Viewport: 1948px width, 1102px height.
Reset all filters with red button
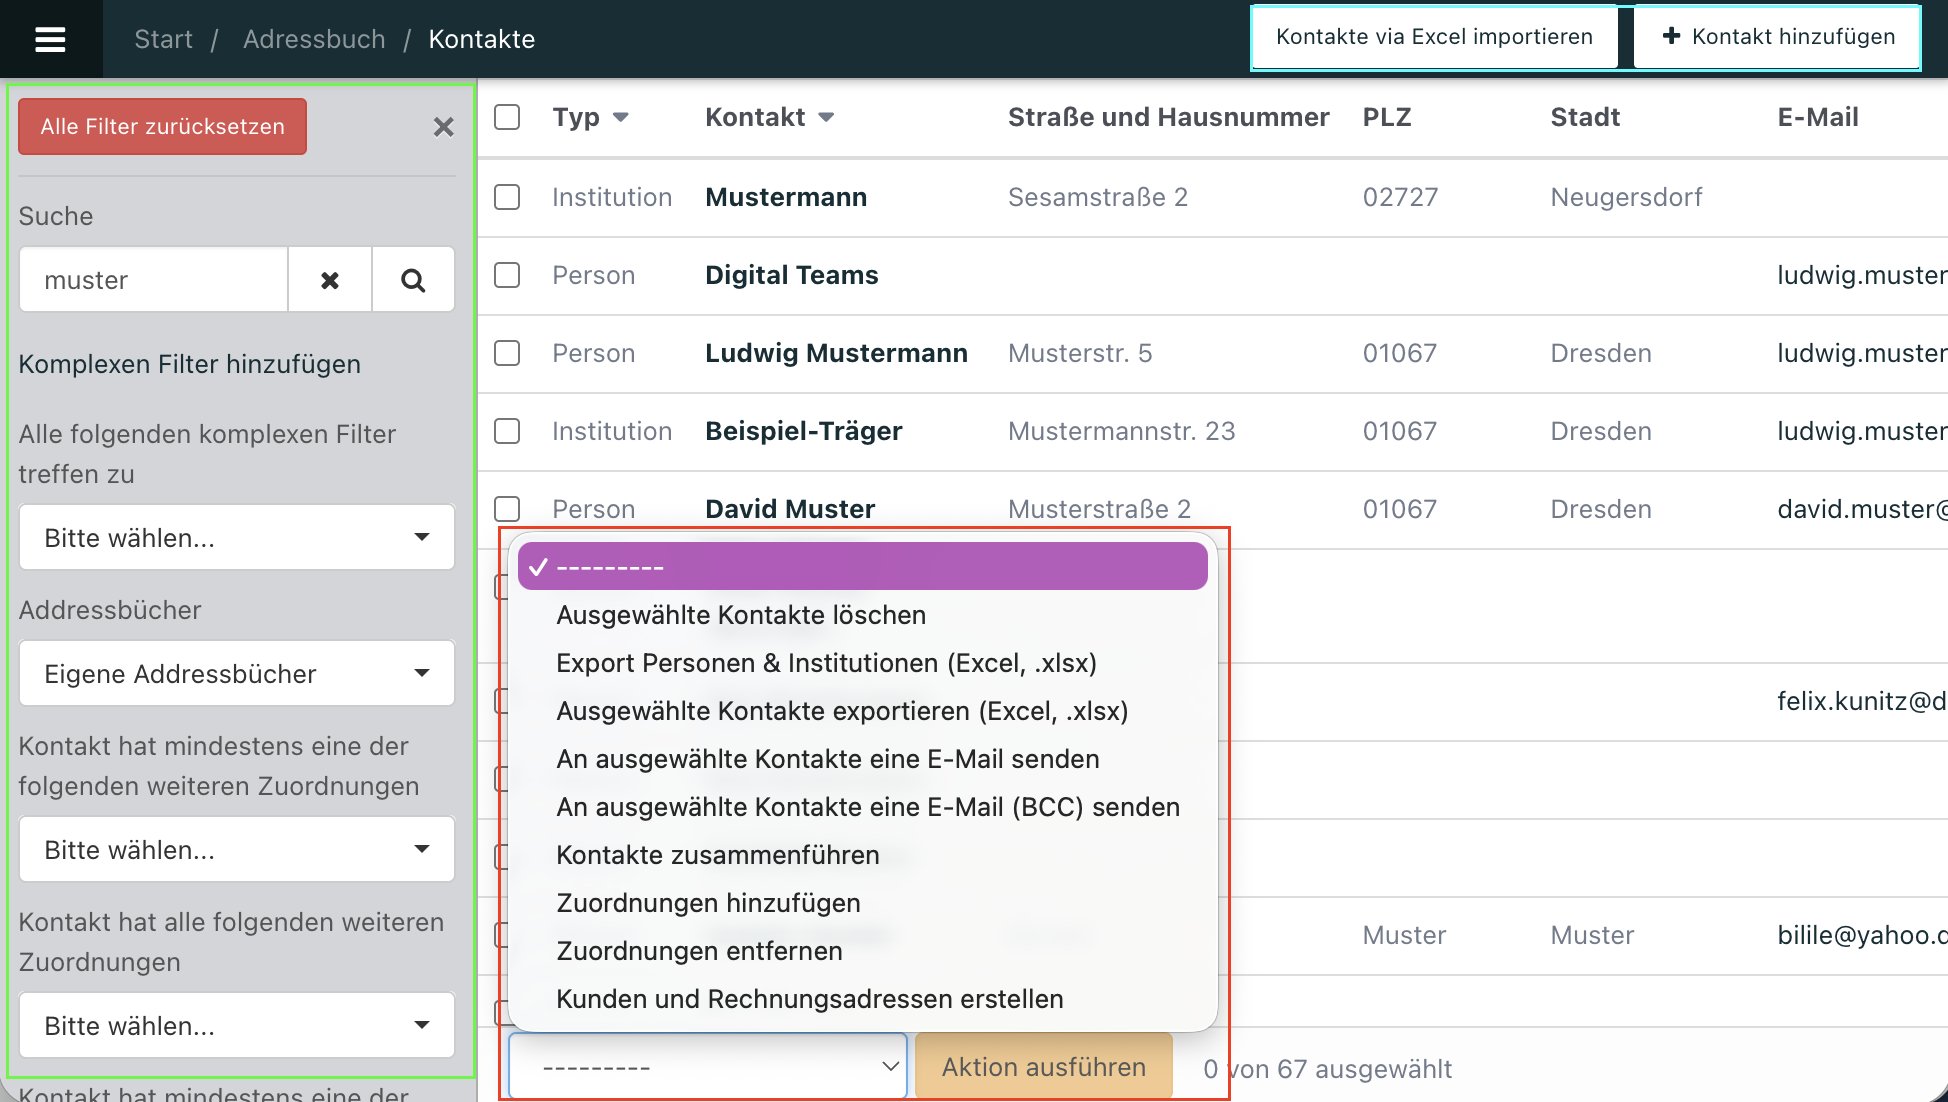click(162, 127)
